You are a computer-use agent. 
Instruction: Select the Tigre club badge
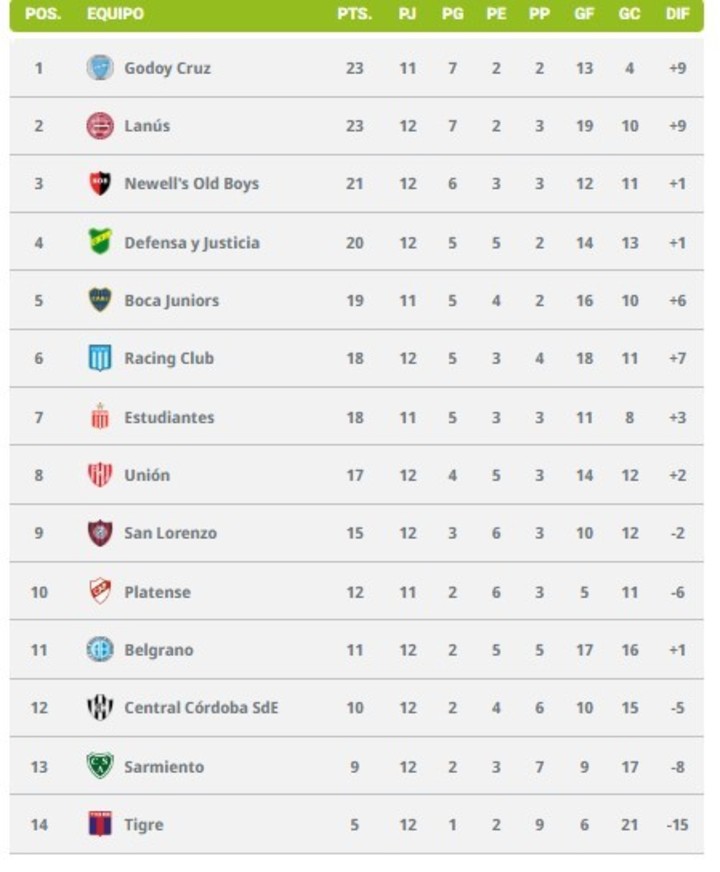click(x=100, y=825)
